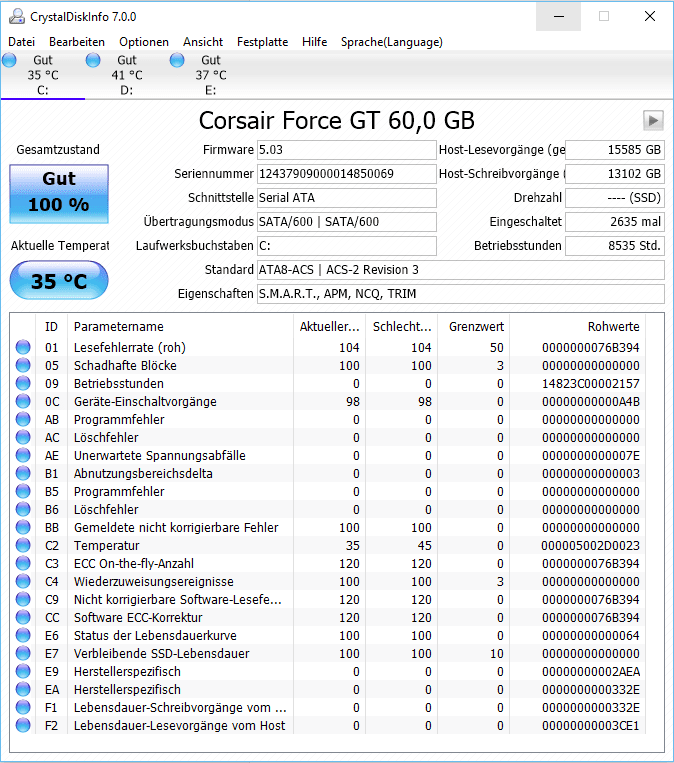Screen dimensions: 674x763
Task: Click raw value 000005002D0023
Action: 591,545
